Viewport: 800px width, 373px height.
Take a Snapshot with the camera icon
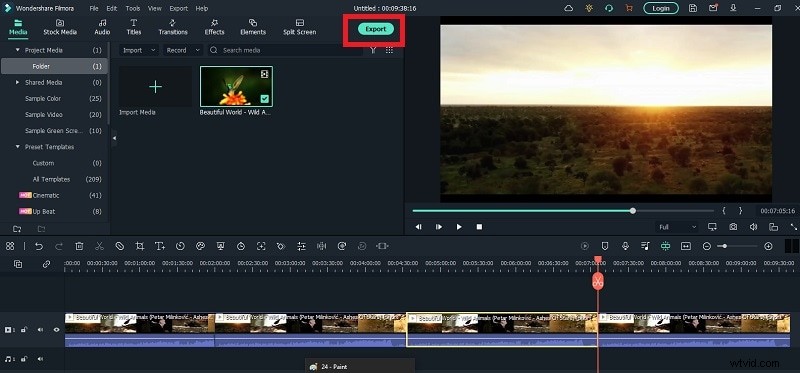pos(733,227)
